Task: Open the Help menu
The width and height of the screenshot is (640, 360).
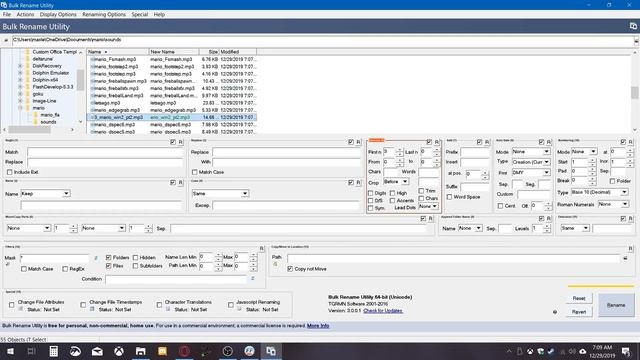Action: pyautogui.click(x=159, y=14)
